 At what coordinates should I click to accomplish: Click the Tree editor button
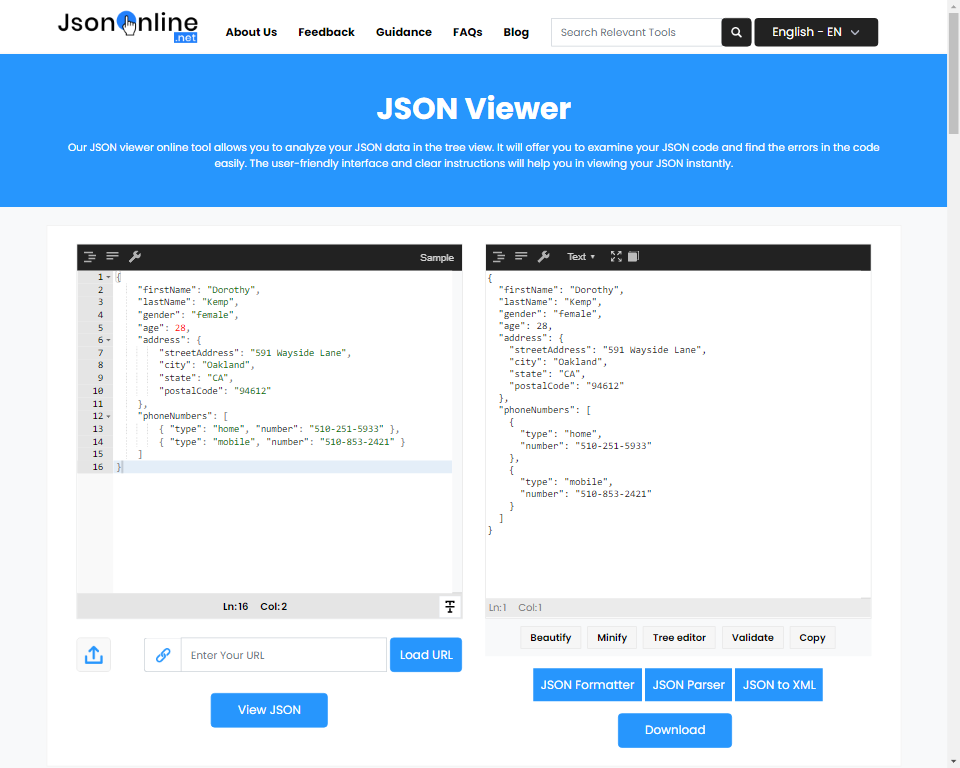coord(679,637)
